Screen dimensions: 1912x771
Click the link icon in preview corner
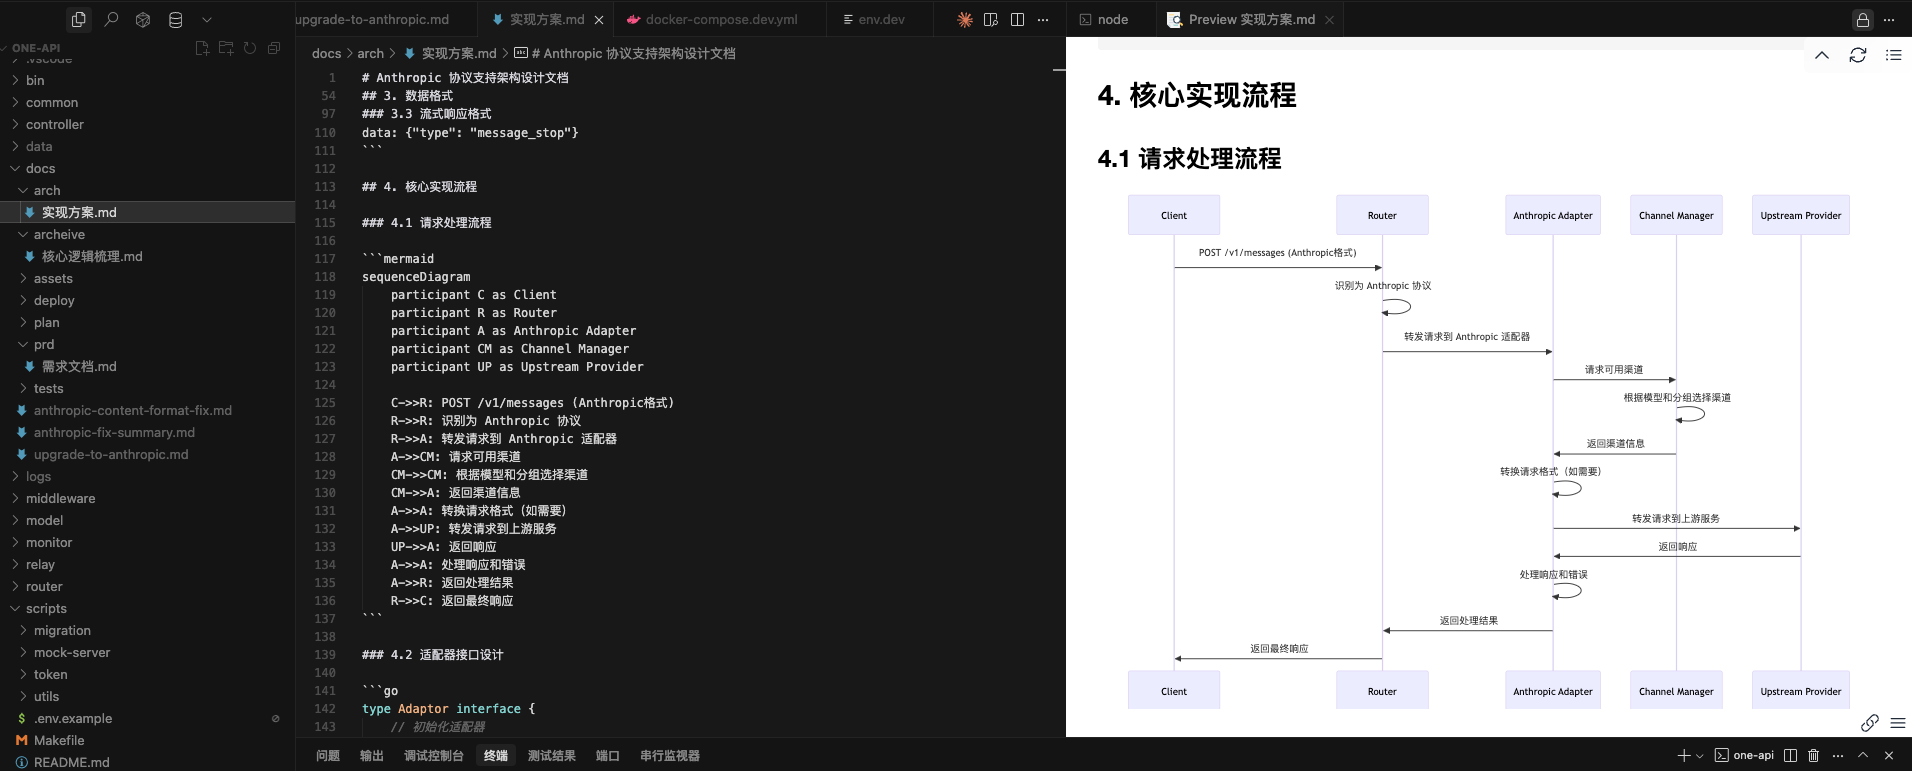[1869, 722]
